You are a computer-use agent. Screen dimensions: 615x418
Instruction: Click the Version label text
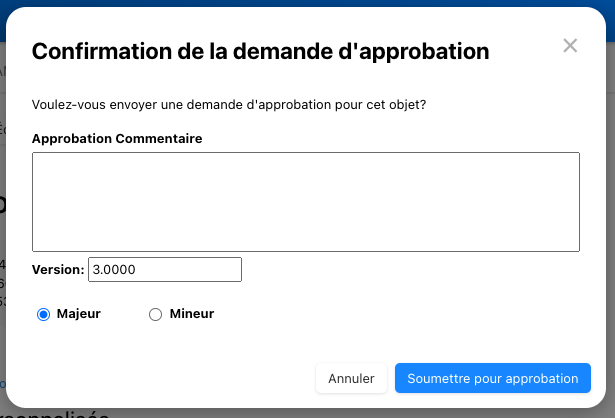click(x=58, y=270)
